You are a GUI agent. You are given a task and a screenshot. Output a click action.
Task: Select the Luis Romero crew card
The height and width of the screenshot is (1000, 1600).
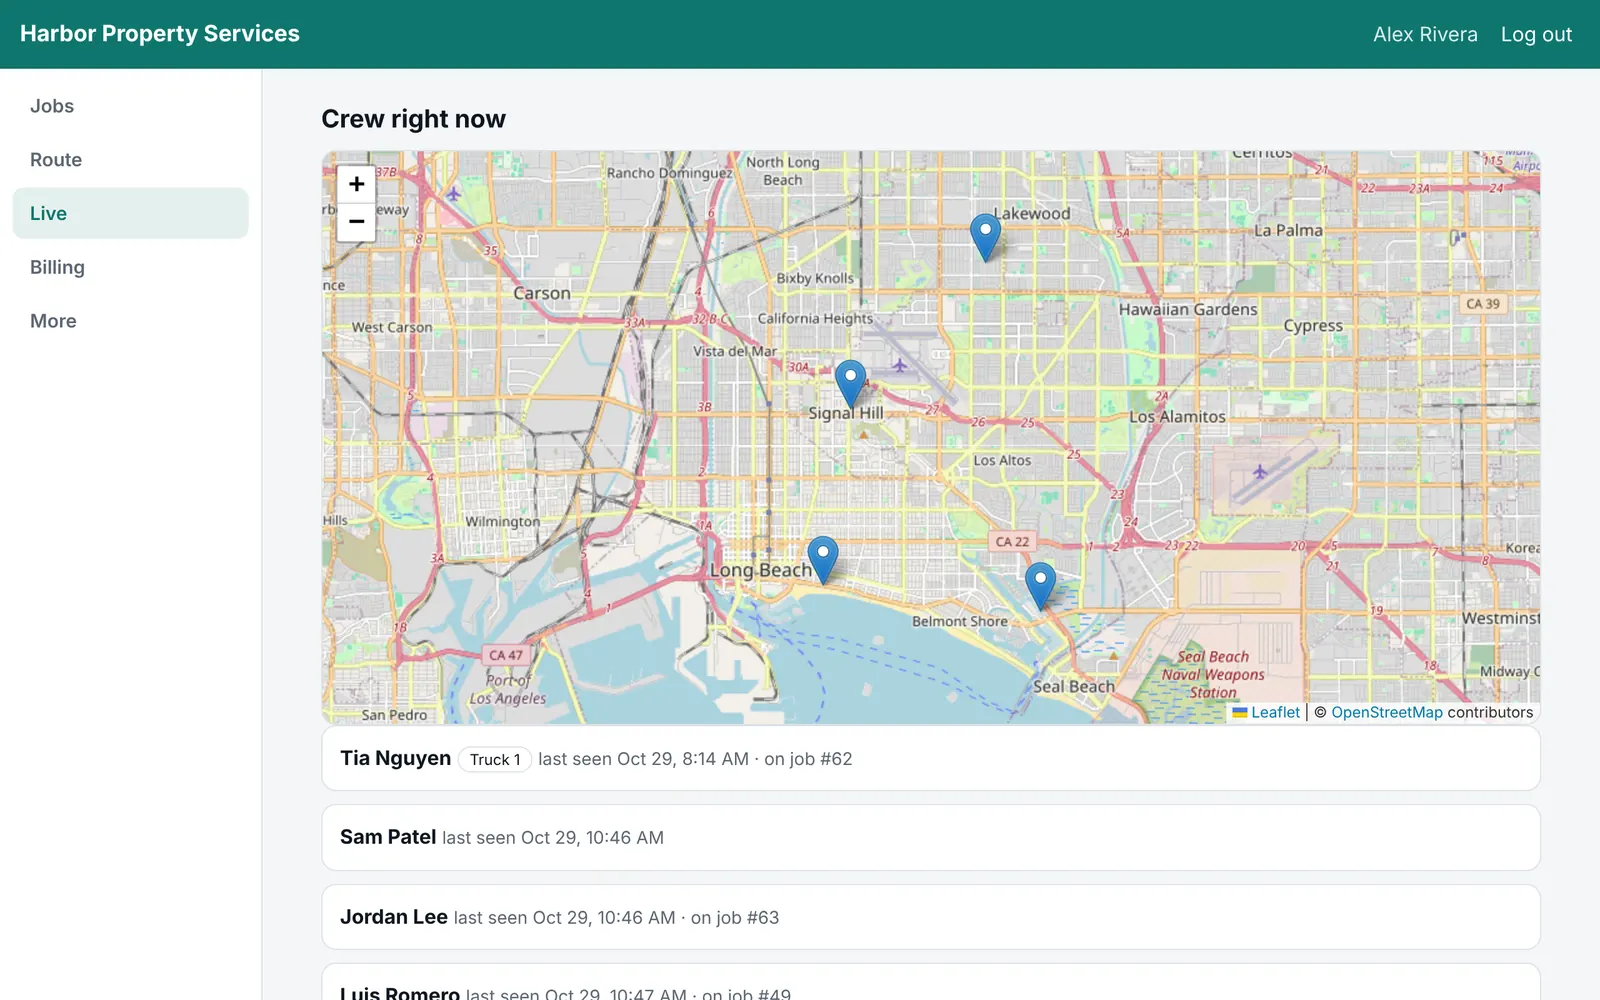[x=931, y=982]
